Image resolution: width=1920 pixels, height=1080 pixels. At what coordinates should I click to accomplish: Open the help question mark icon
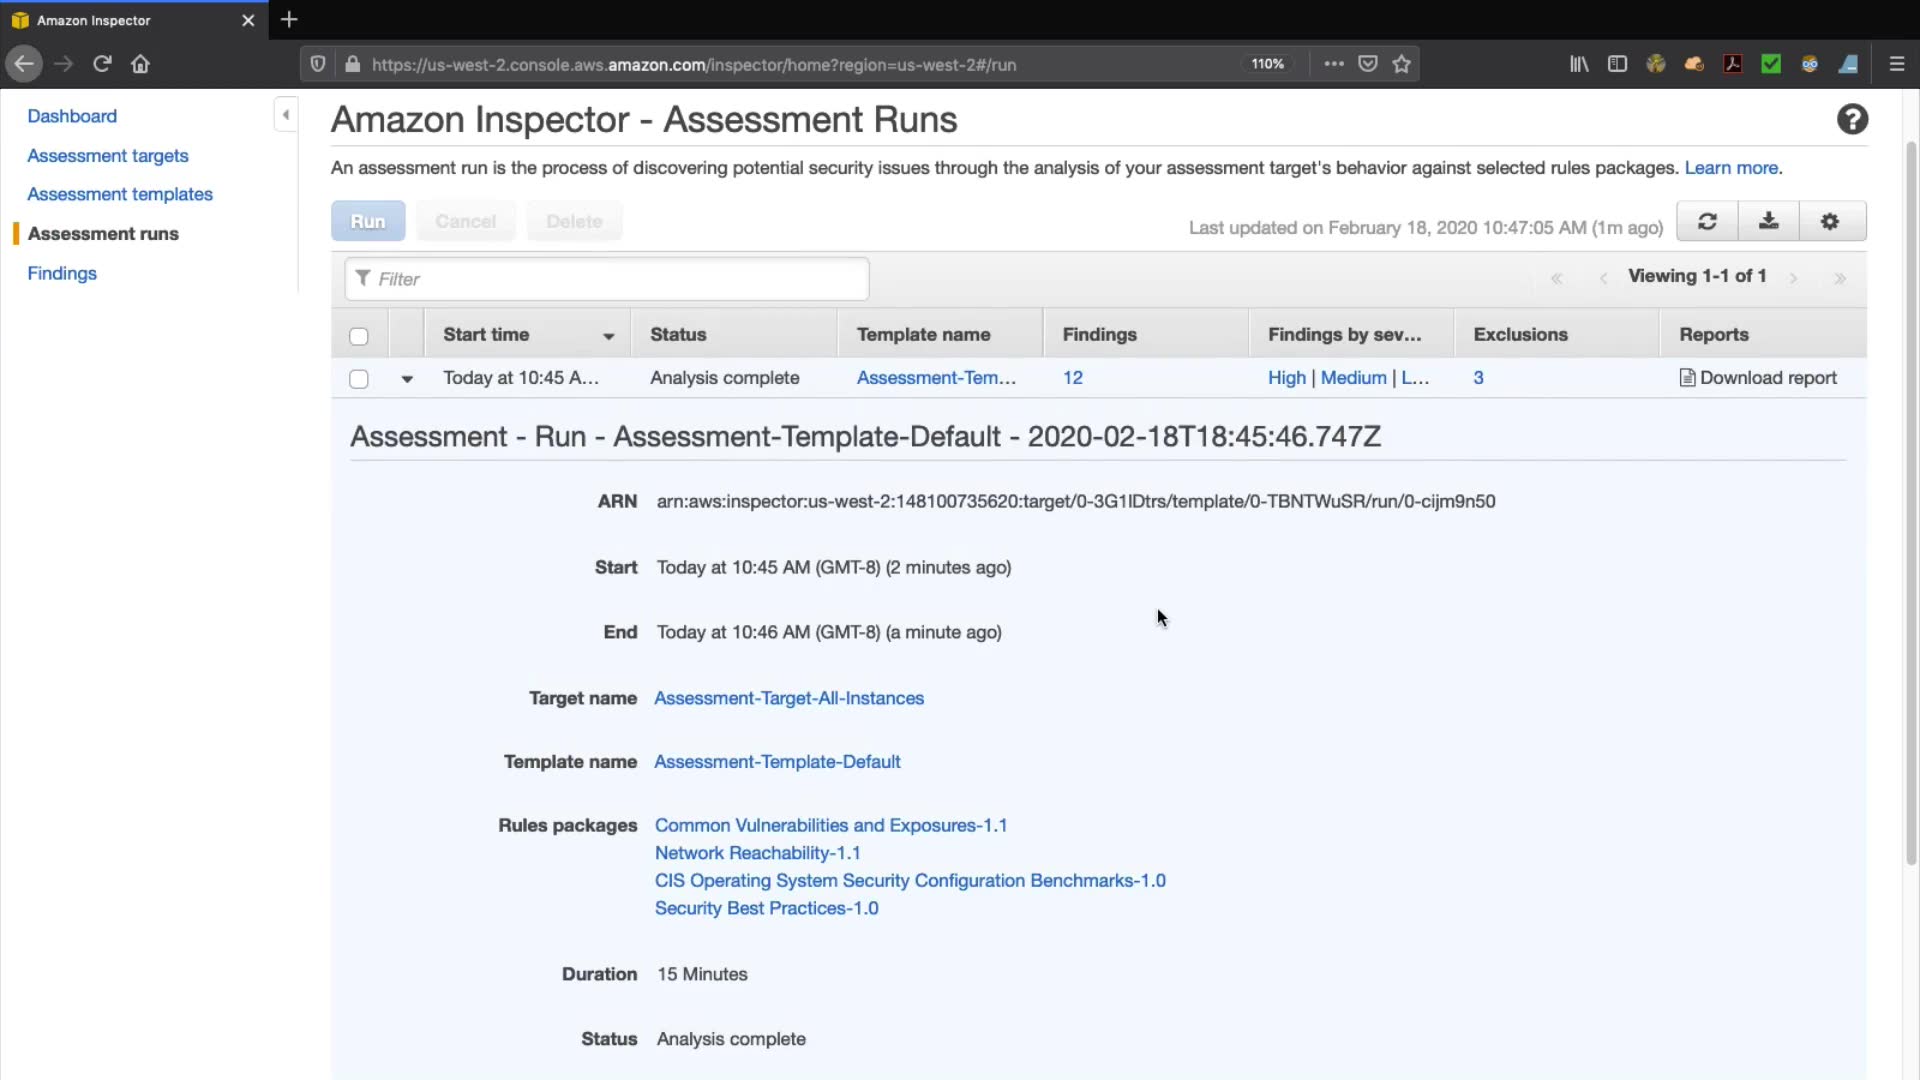1852,120
